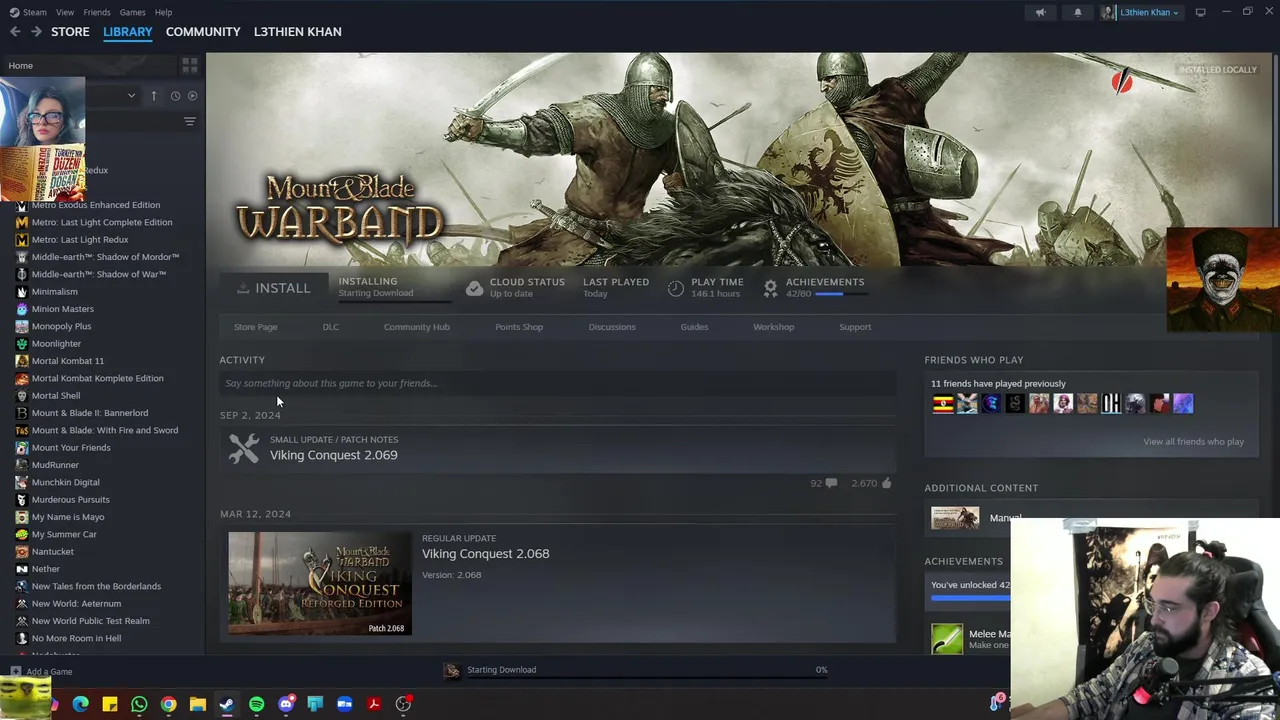Open the Viking Conquest 2.069 patch notes title

pyautogui.click(x=333, y=455)
